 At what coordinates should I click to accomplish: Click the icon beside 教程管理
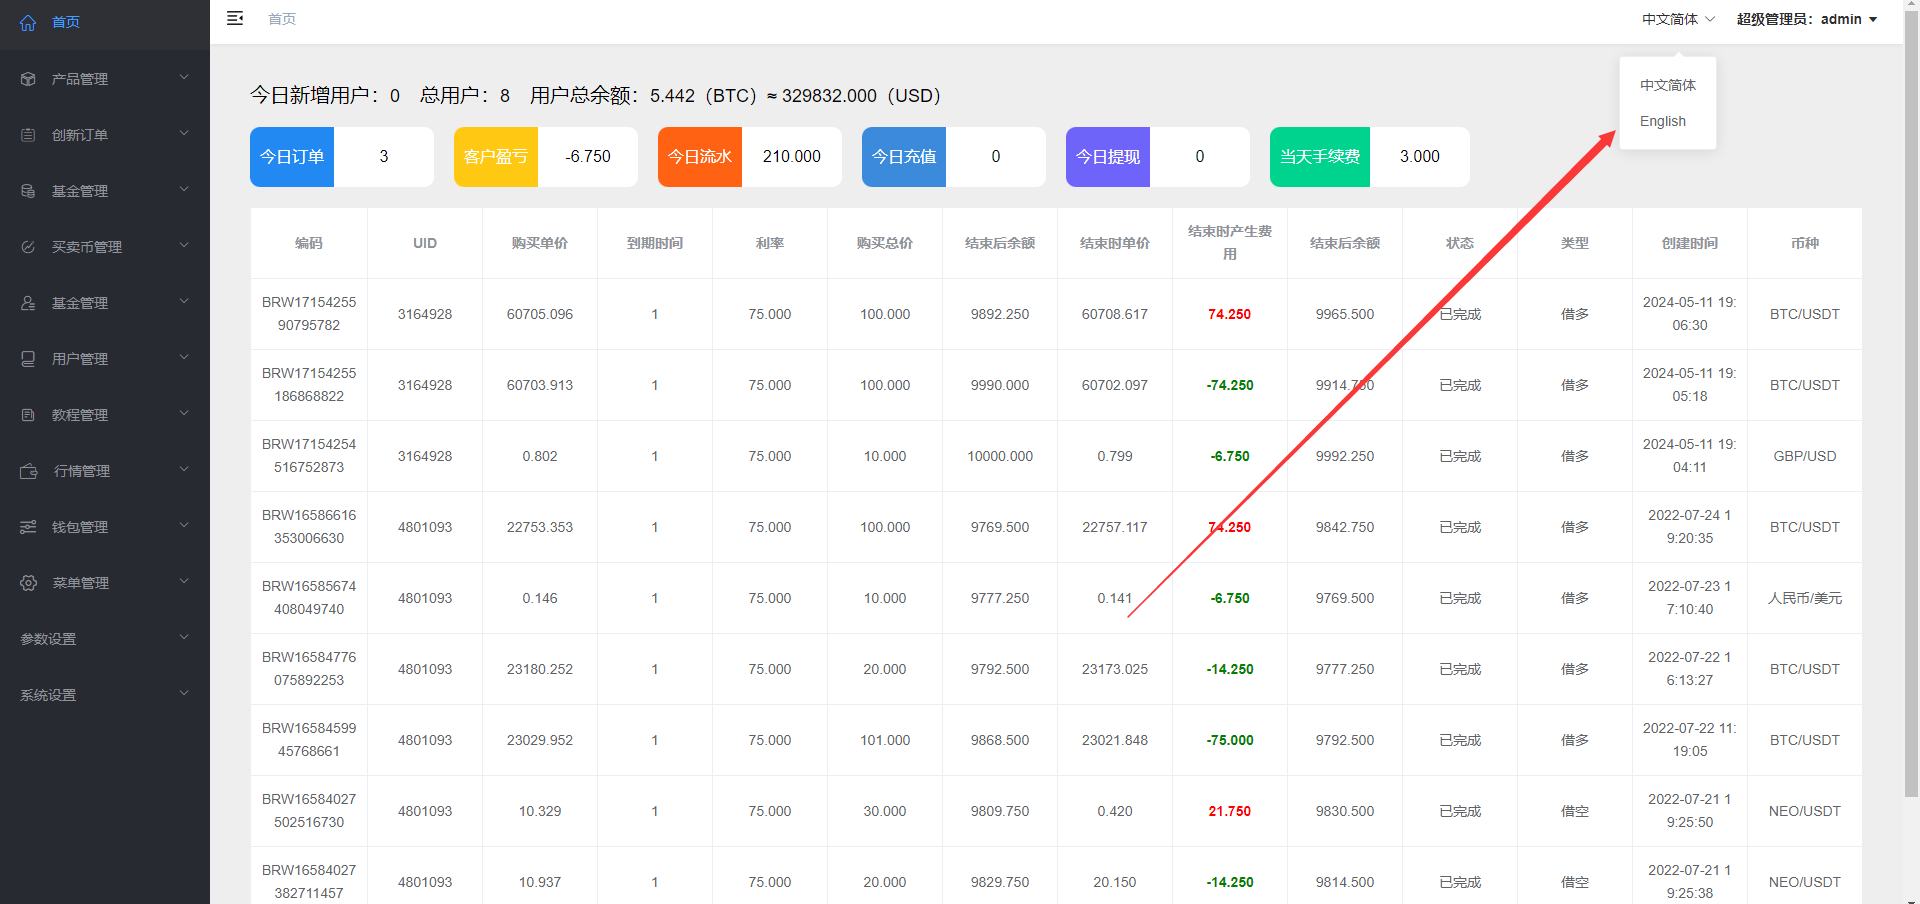28,415
